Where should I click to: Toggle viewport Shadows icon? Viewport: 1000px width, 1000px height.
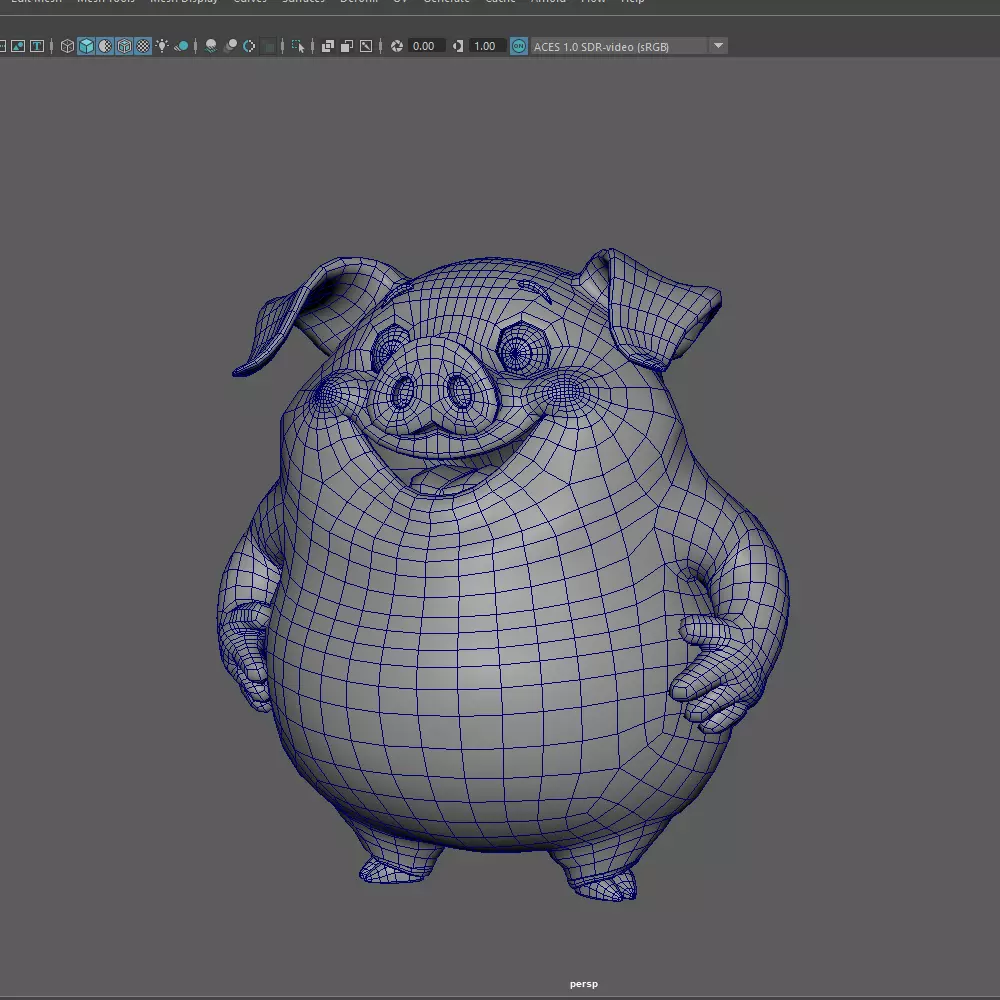(x=181, y=46)
